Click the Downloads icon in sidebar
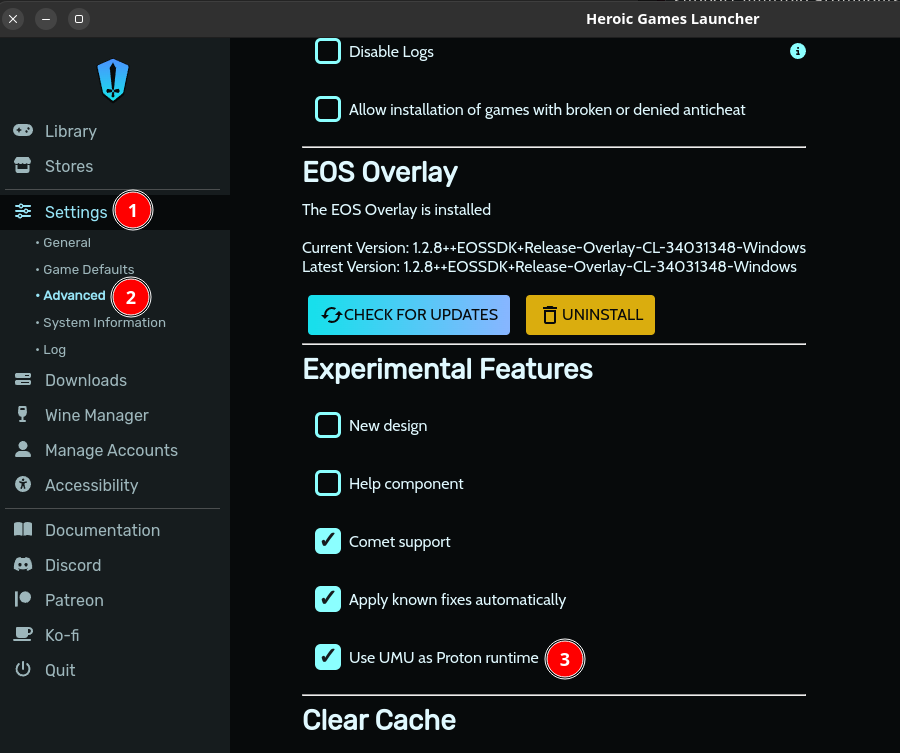Image resolution: width=900 pixels, height=753 pixels. point(23,379)
